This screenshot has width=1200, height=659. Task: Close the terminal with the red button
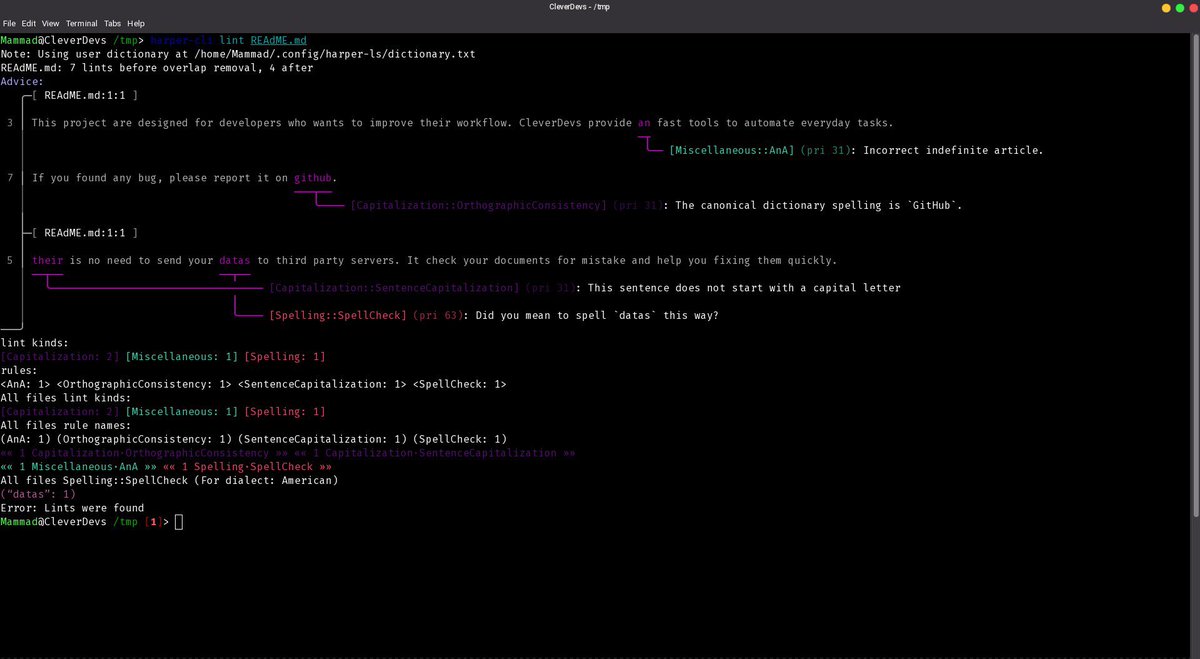[x=1192, y=7]
